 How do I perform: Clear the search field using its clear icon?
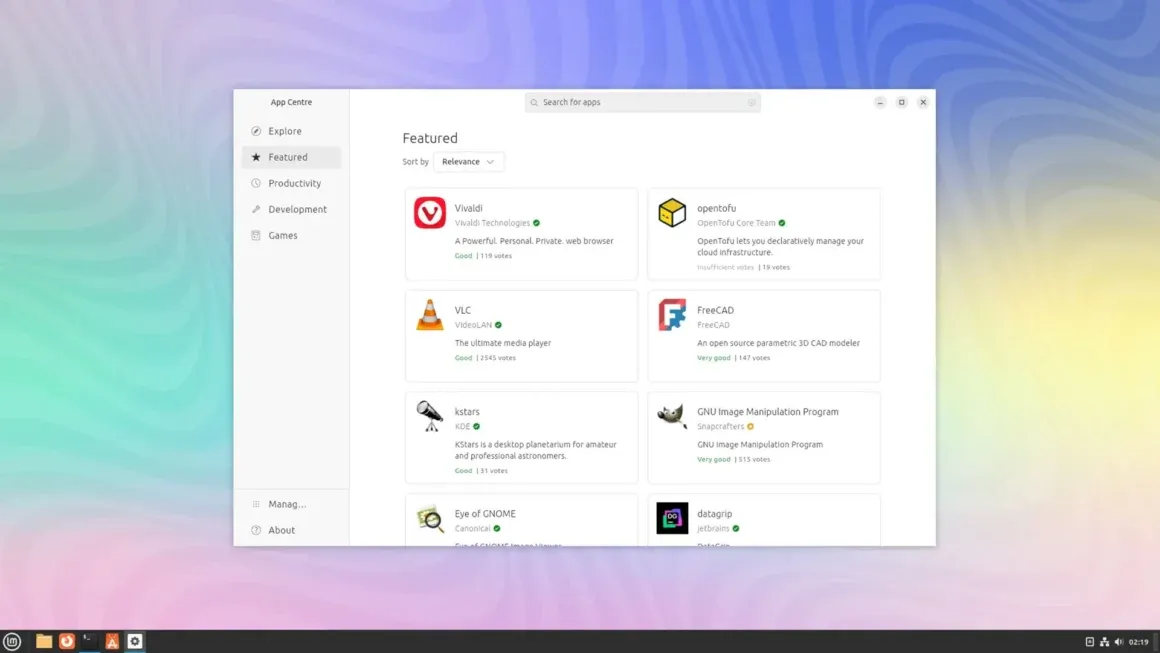click(x=751, y=102)
